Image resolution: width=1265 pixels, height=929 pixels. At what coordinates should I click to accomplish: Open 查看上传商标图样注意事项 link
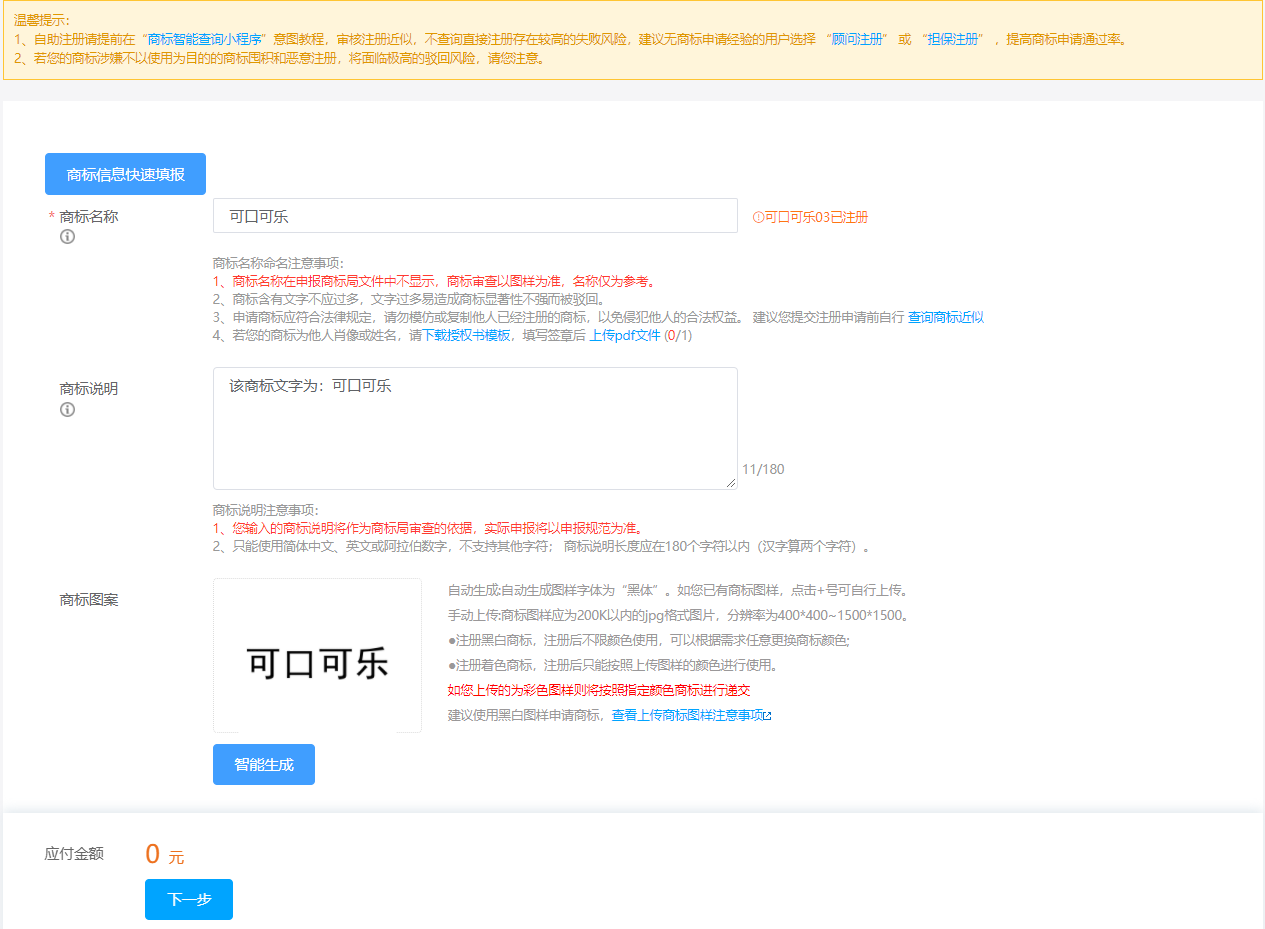point(687,716)
